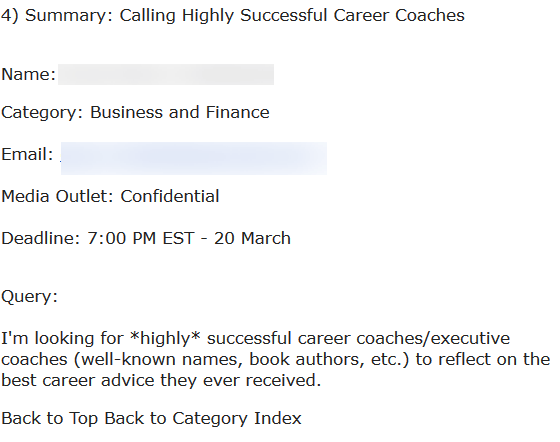Click the 20 March deadline date

pos(252,238)
